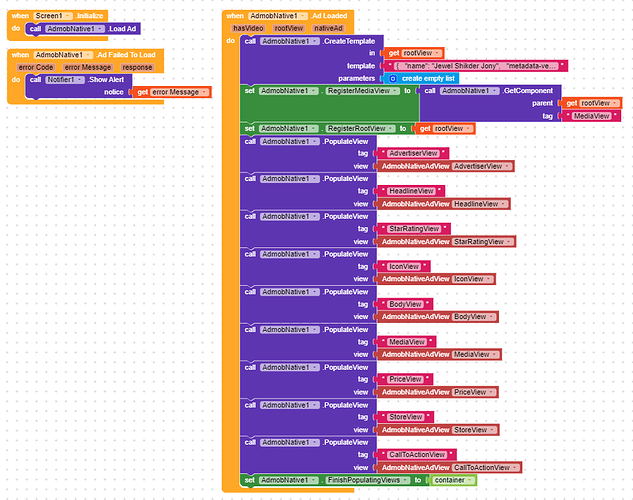Edit the "HeadlineView" tag text string
Screen dimensions: 633x500
point(411,191)
